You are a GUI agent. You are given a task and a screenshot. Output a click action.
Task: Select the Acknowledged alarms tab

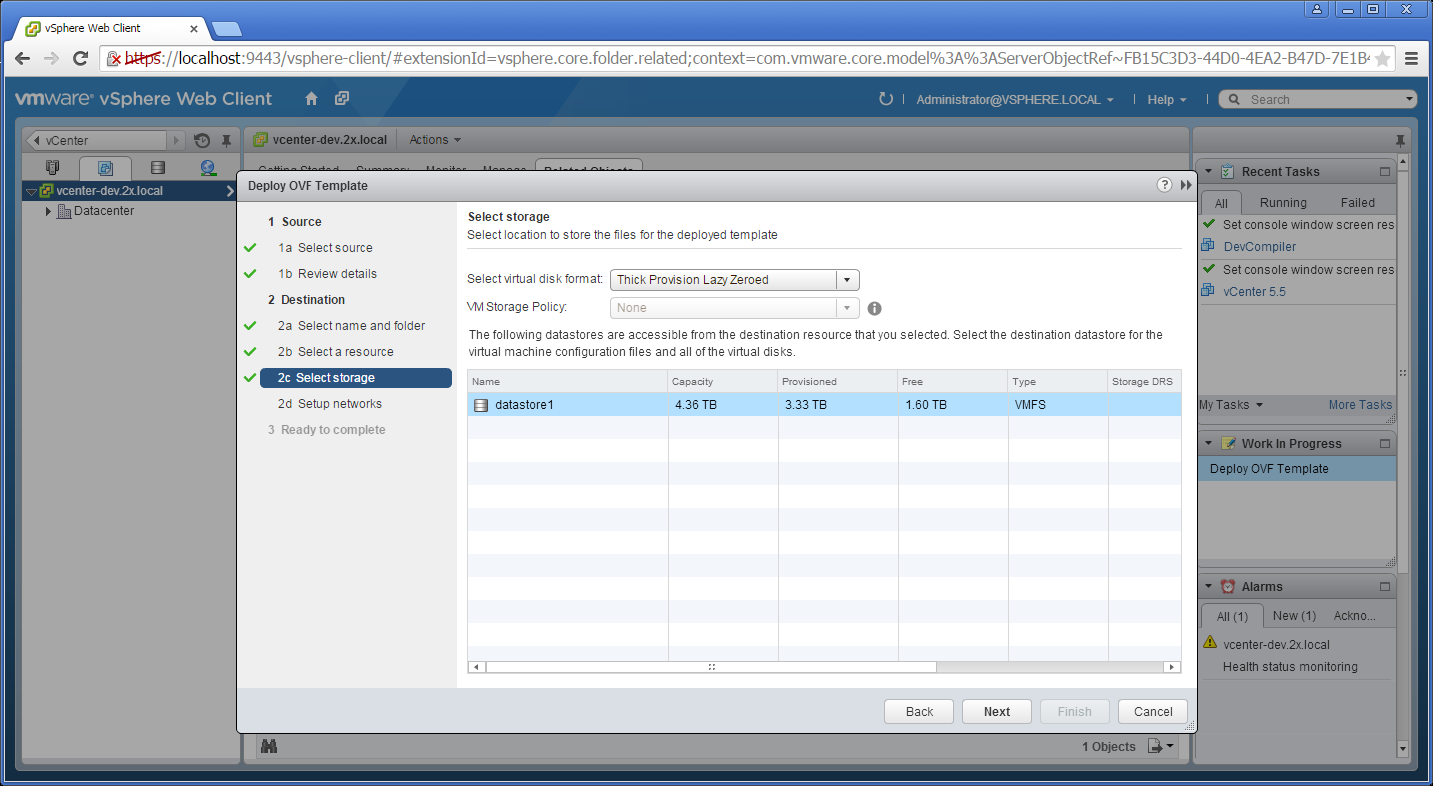click(x=1355, y=616)
